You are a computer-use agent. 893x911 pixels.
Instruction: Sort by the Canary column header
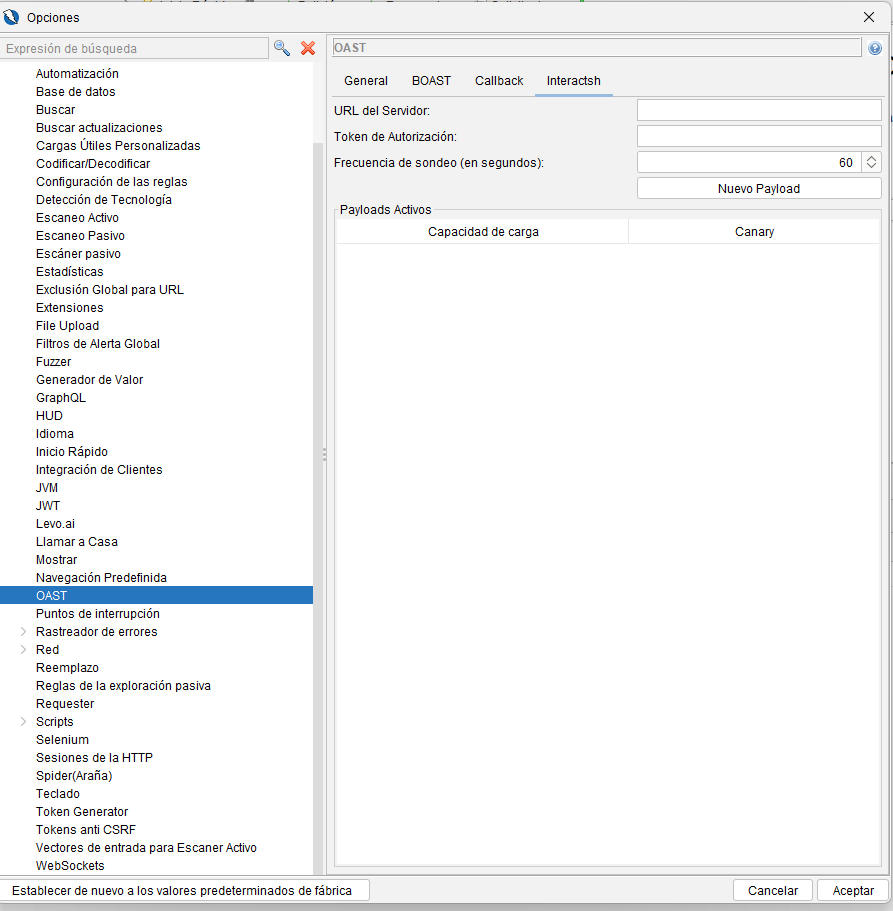(754, 232)
